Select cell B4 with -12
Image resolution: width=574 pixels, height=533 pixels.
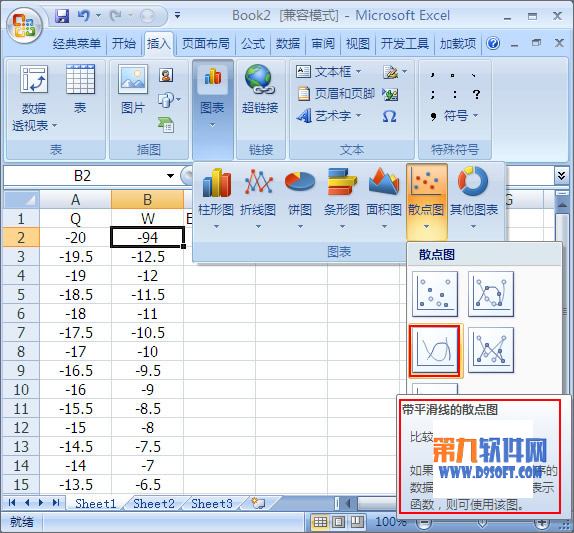pyautogui.click(x=147, y=276)
